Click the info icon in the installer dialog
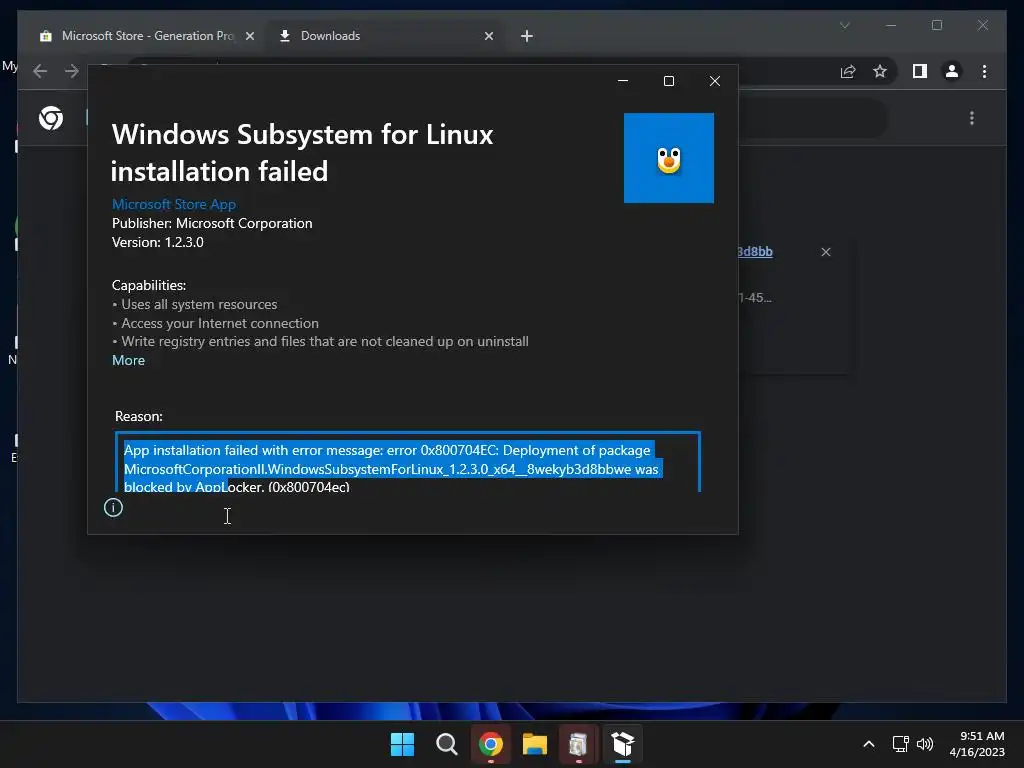The height and width of the screenshot is (768, 1024). pyautogui.click(x=113, y=507)
